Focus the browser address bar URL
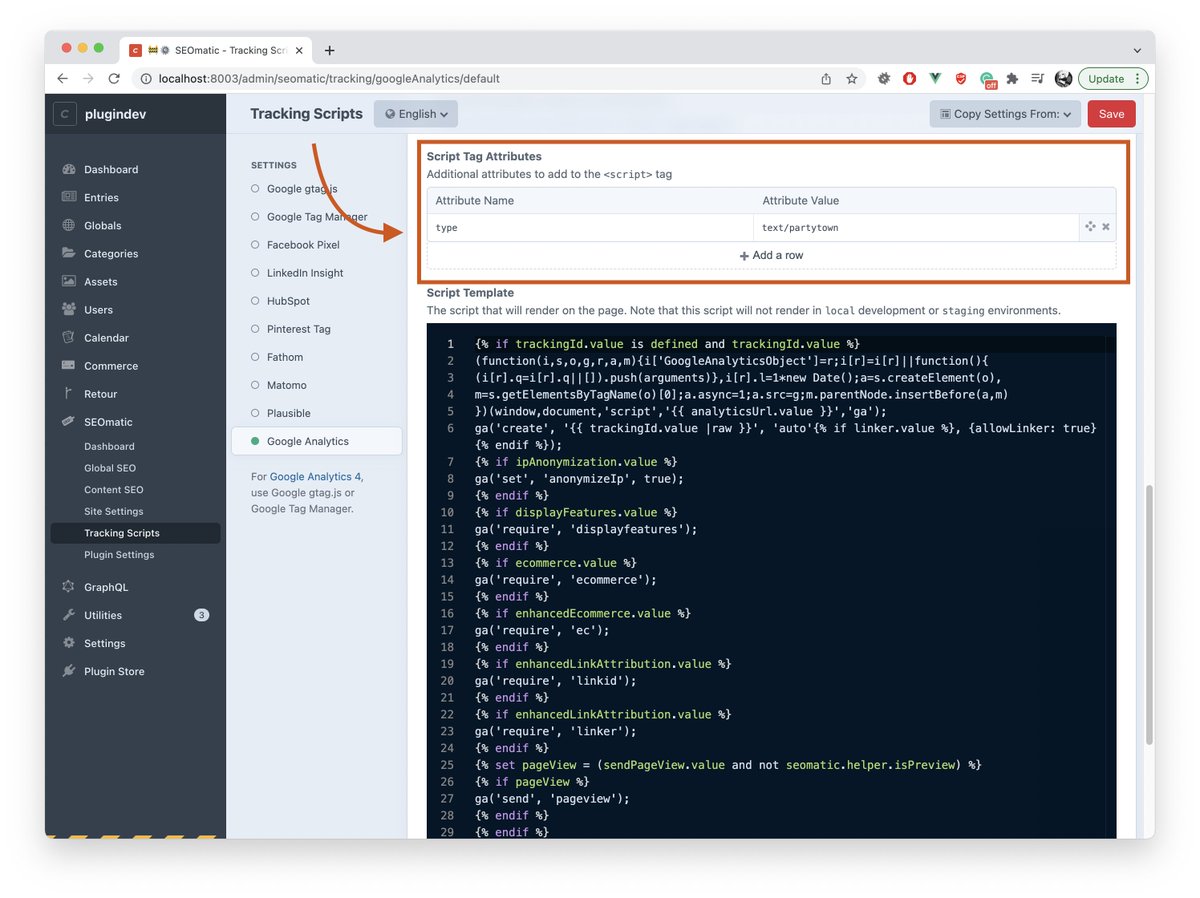Image resolution: width=1200 pixels, height=898 pixels. pyautogui.click(x=329, y=78)
